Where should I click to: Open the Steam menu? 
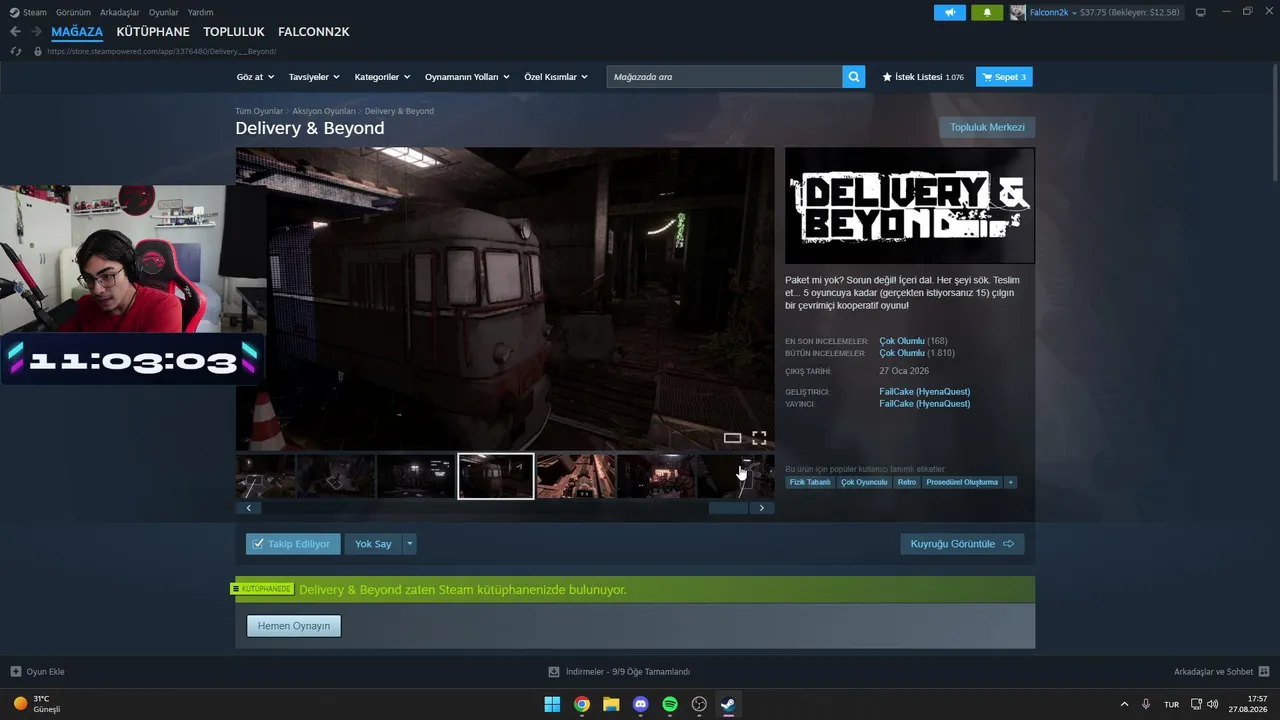coord(35,12)
